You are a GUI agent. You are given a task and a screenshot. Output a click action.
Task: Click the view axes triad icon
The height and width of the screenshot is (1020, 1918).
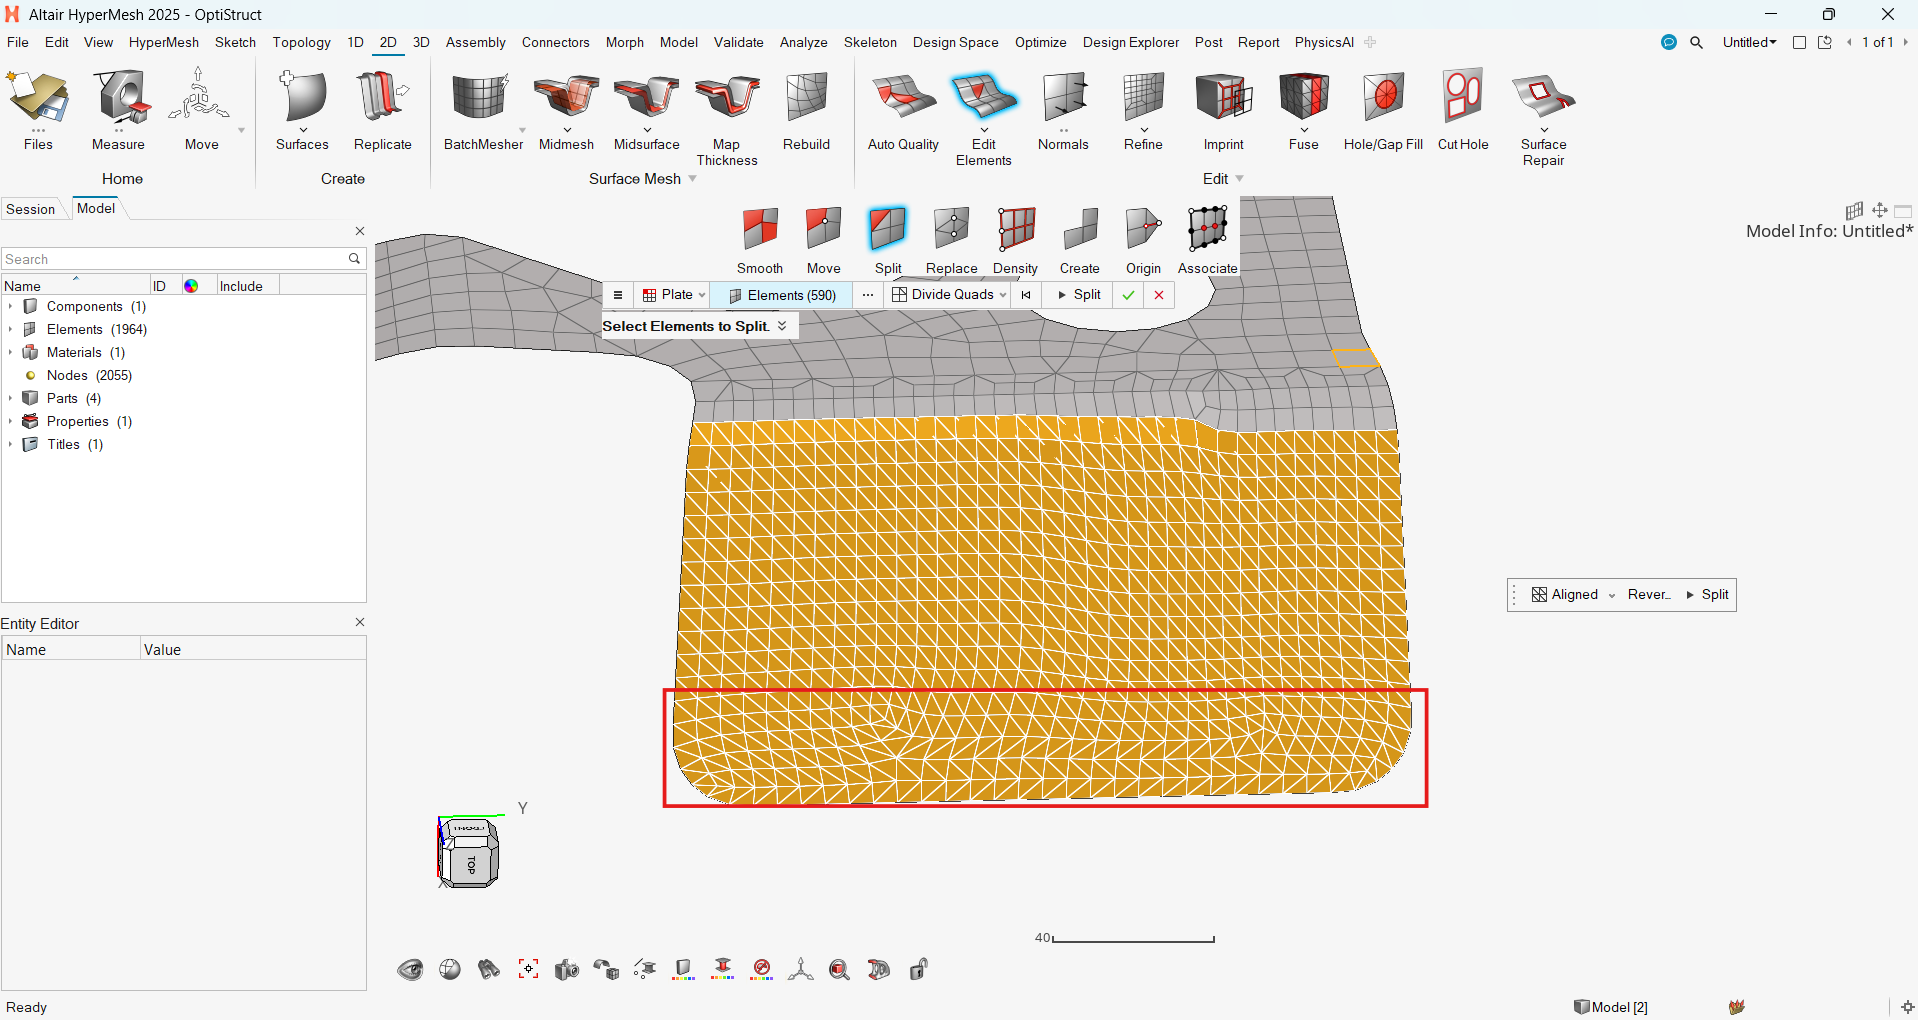click(800, 969)
